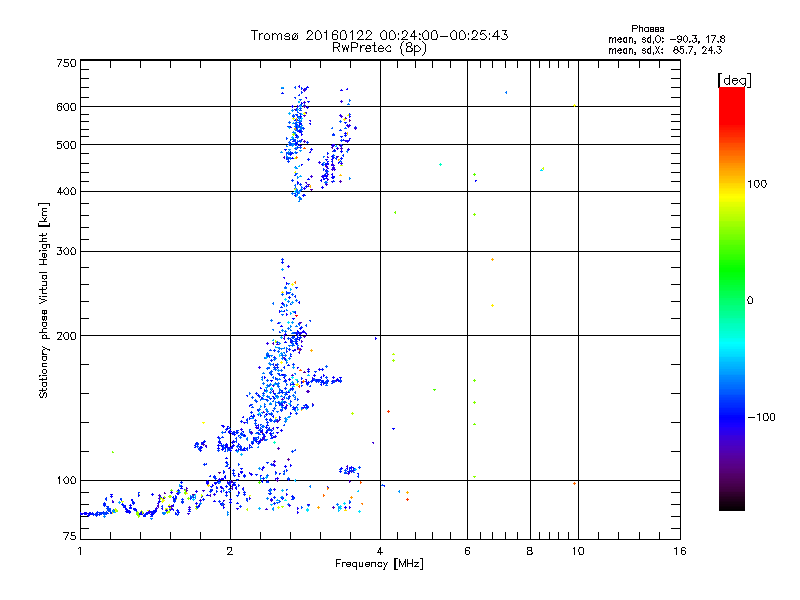Click the y-axis tick label "300"
This screenshot has width=800, height=600.
point(66,252)
